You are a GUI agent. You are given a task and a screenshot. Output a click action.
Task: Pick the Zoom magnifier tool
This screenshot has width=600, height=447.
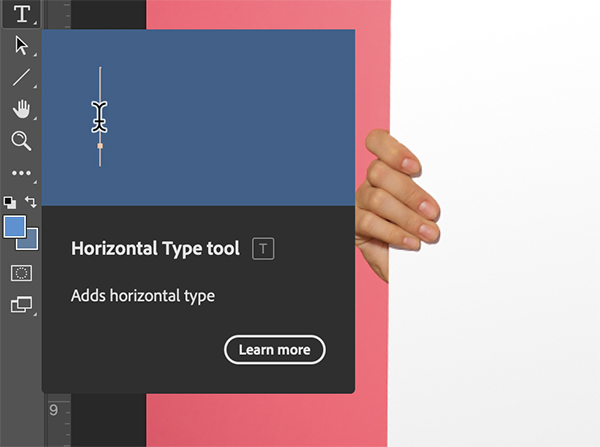(x=21, y=141)
